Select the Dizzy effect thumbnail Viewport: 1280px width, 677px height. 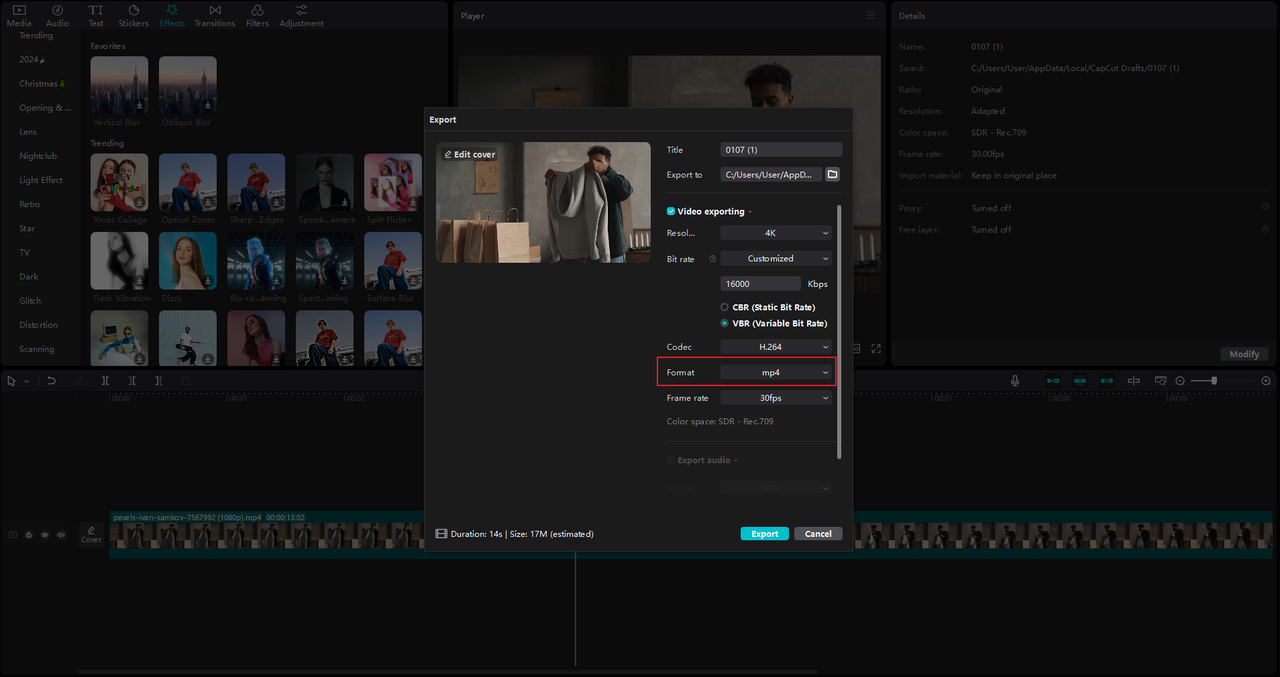pos(187,261)
